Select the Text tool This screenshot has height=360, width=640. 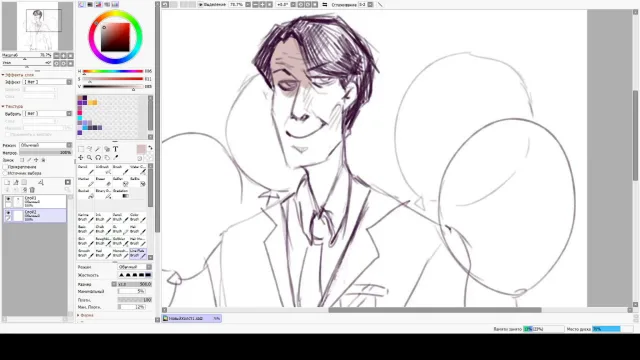coord(116,149)
